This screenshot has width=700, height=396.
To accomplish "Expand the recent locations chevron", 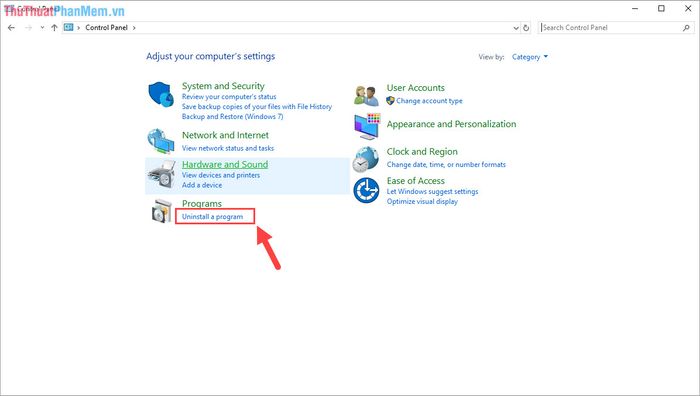I will pyautogui.click(x=42, y=28).
